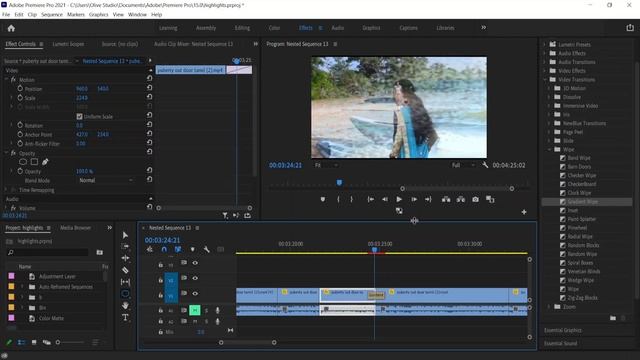
Task: Open the File menu
Action: tap(6, 14)
